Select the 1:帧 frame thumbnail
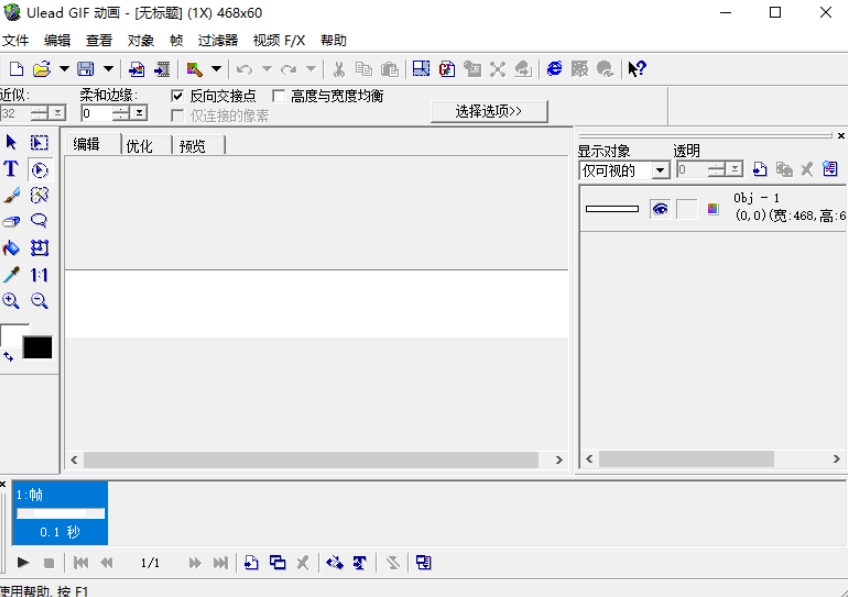 60,513
